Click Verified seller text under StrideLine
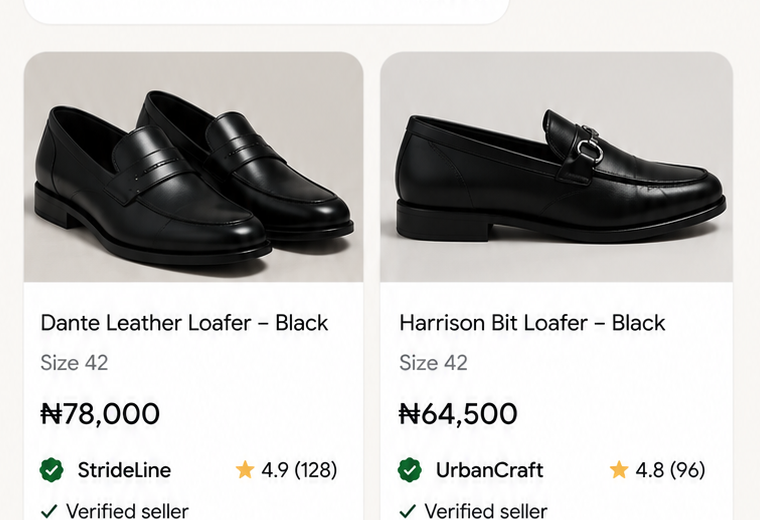760x520 pixels. (127, 511)
